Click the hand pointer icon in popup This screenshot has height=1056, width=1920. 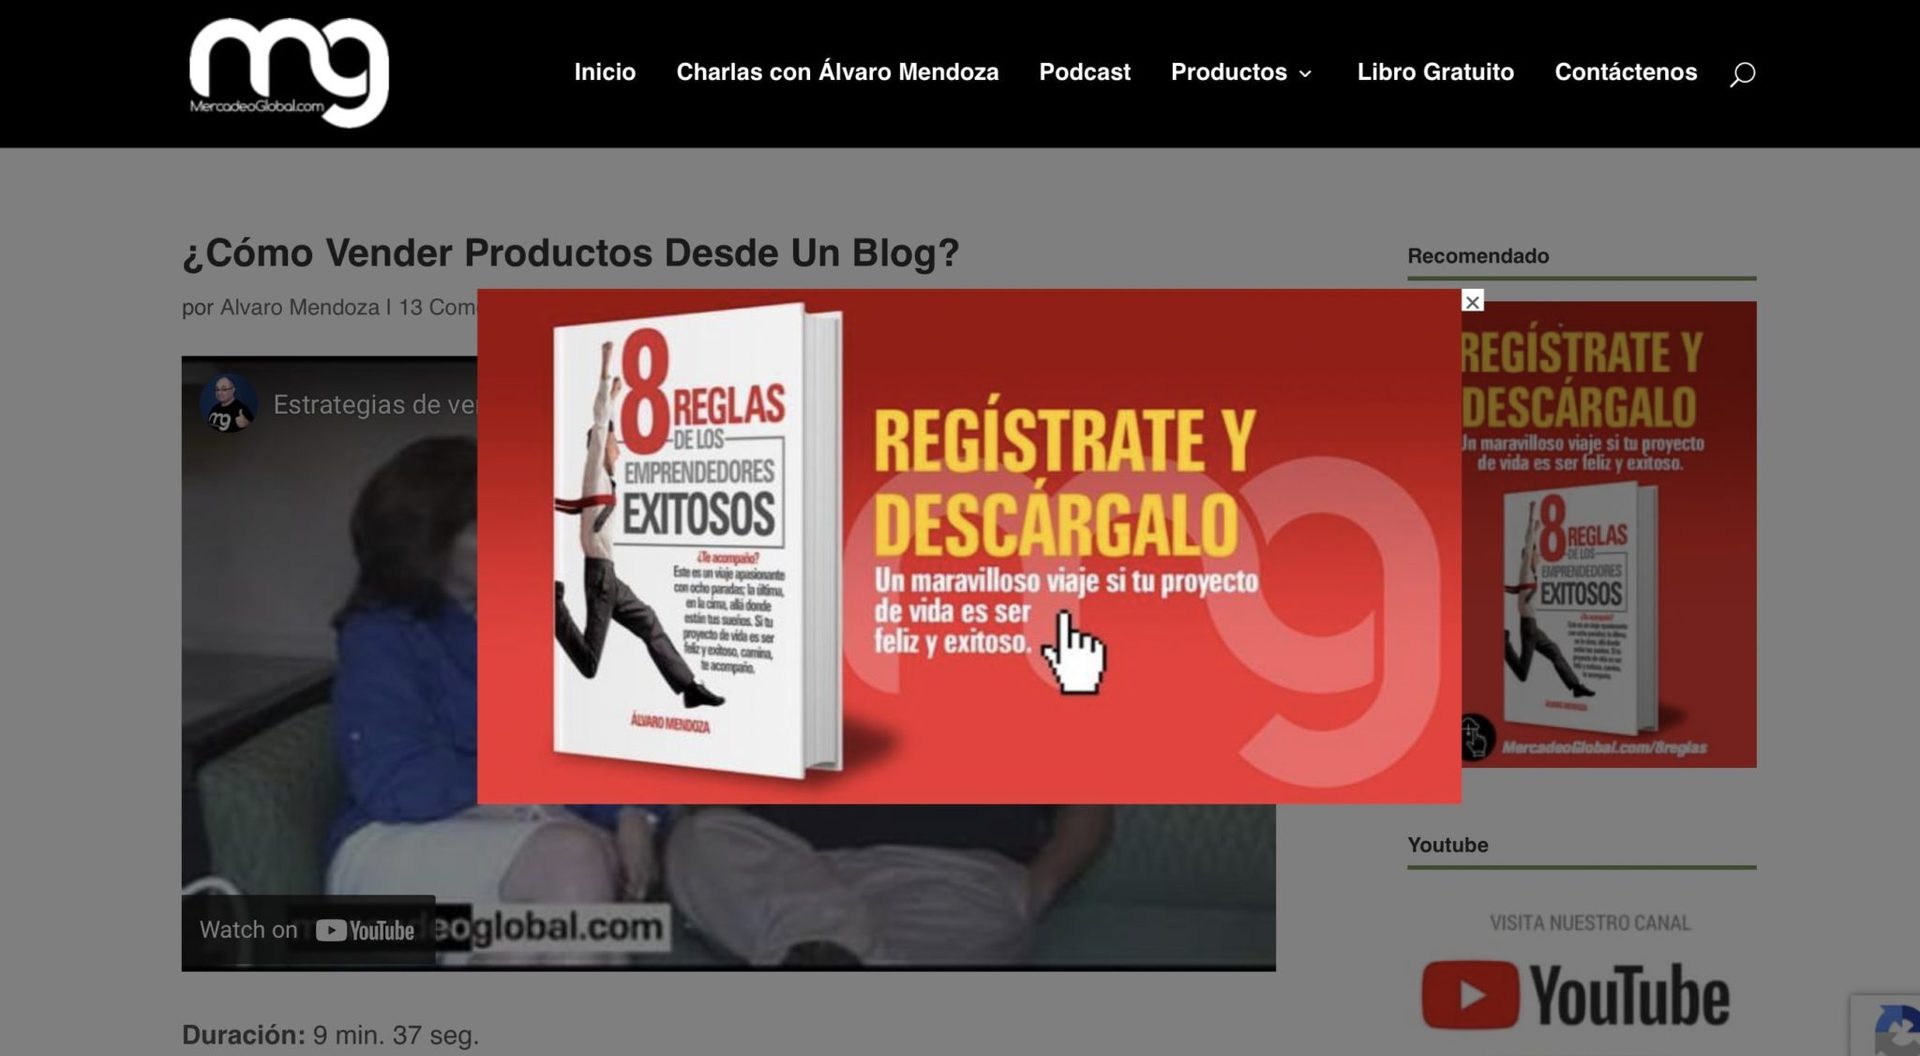[1074, 654]
